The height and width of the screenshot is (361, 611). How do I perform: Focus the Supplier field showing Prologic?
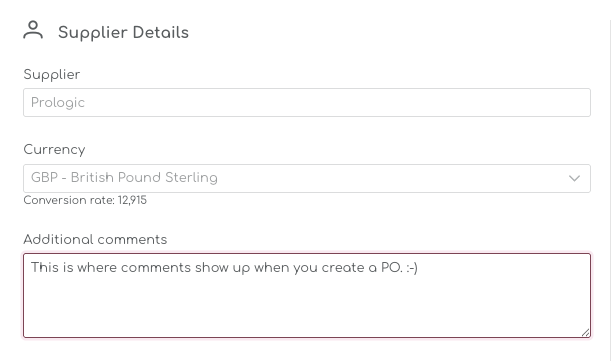click(307, 103)
